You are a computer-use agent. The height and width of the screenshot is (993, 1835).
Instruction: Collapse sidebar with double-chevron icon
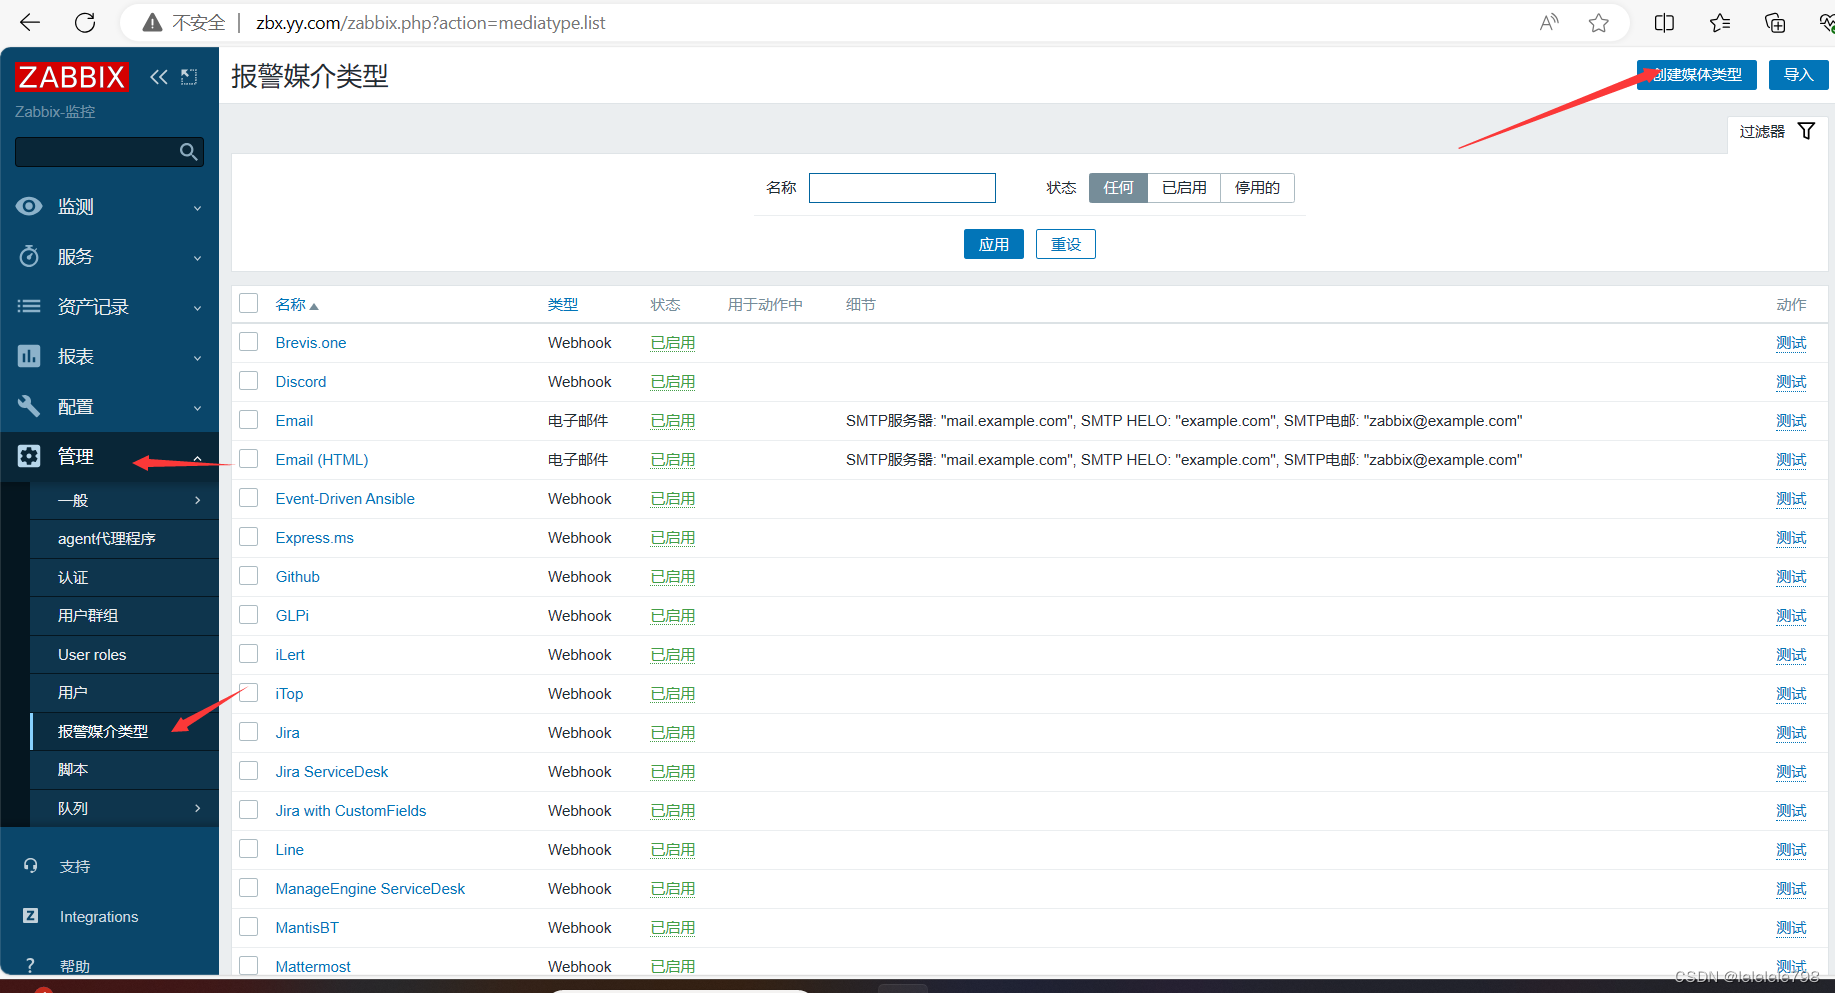click(x=159, y=77)
